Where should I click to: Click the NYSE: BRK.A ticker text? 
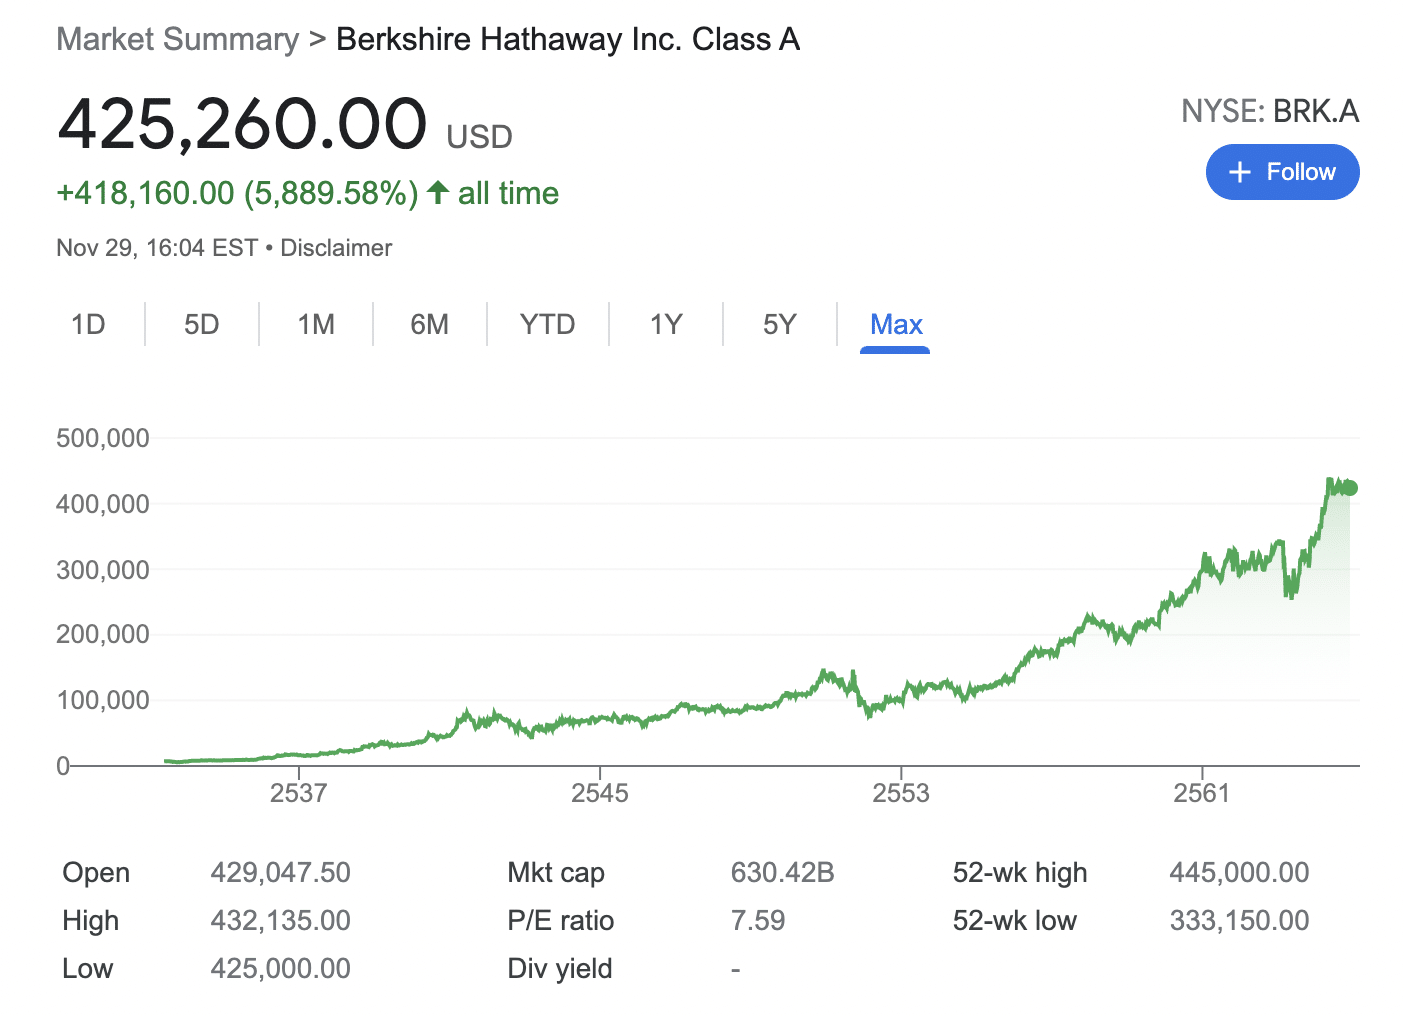coord(1271,111)
